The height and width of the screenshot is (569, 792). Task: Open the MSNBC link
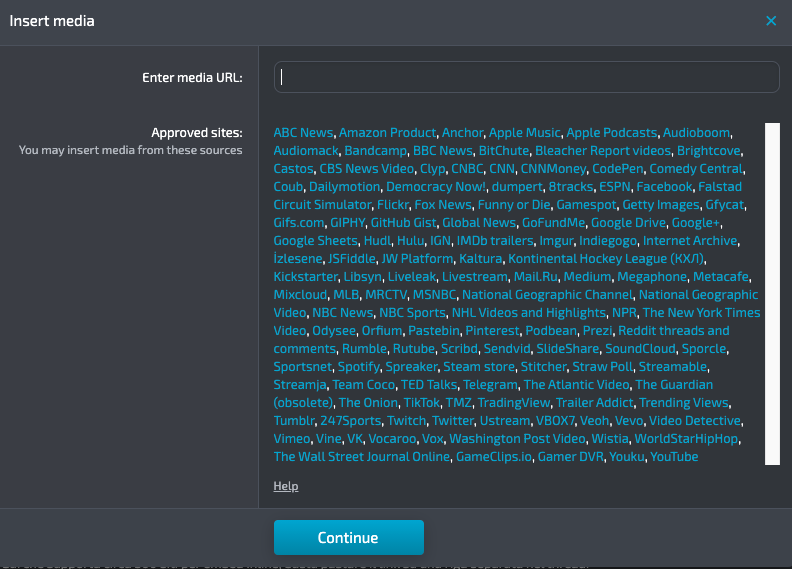pyautogui.click(x=434, y=295)
